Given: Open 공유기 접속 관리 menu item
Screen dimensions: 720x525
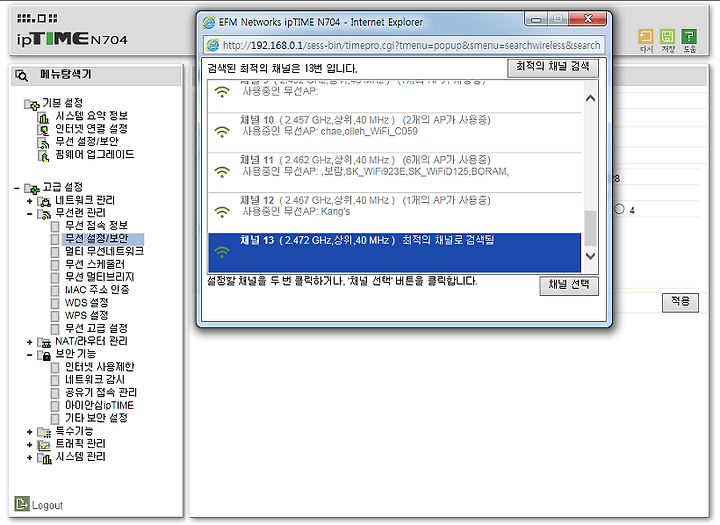Looking at the screenshot, I should coord(101,393).
